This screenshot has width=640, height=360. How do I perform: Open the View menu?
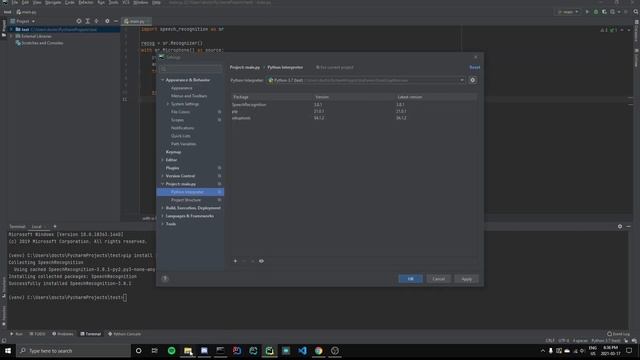pyautogui.click(x=37, y=2)
